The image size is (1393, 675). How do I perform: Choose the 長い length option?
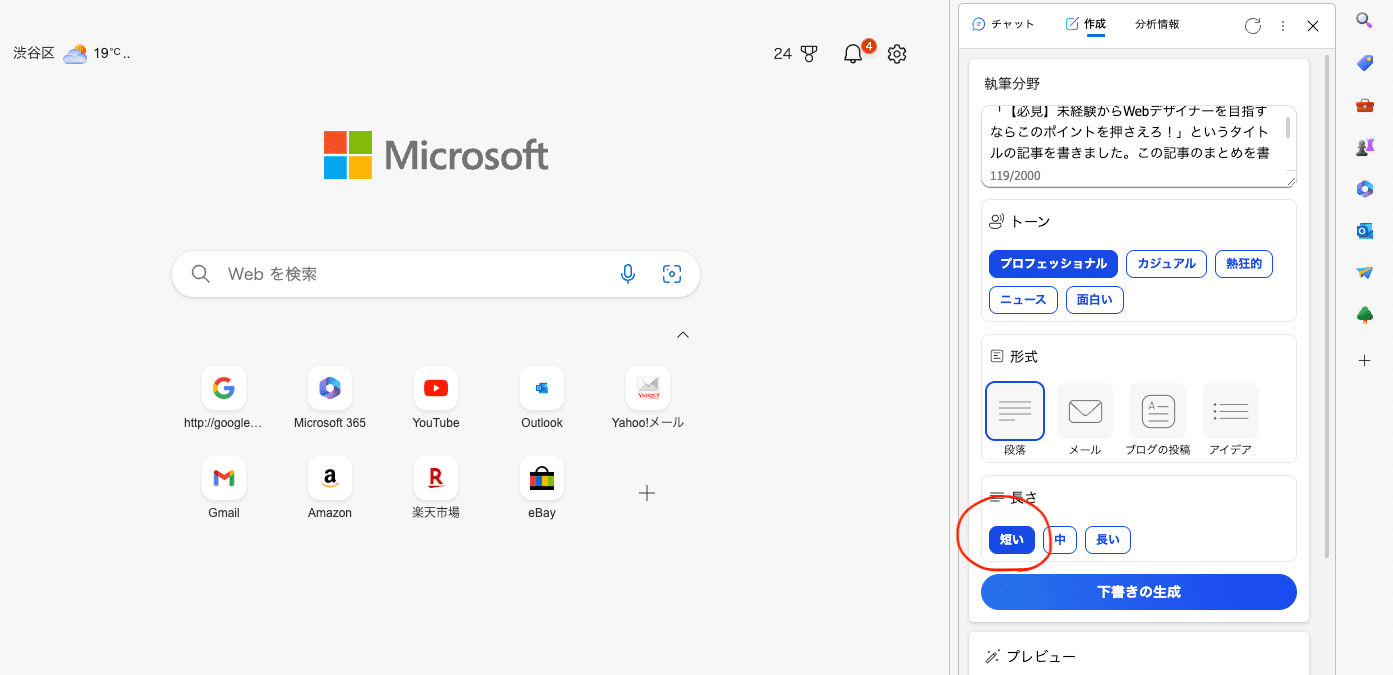click(x=1108, y=540)
